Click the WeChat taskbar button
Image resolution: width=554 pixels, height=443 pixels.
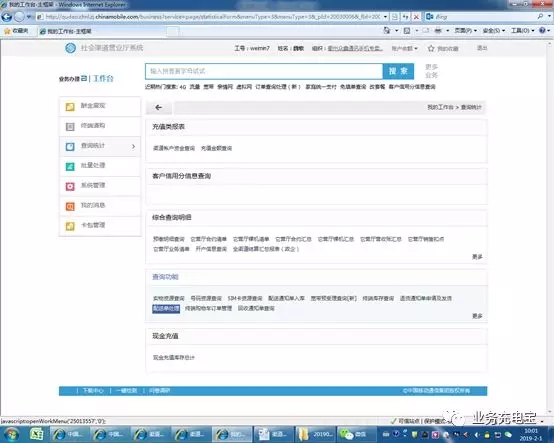353,434
